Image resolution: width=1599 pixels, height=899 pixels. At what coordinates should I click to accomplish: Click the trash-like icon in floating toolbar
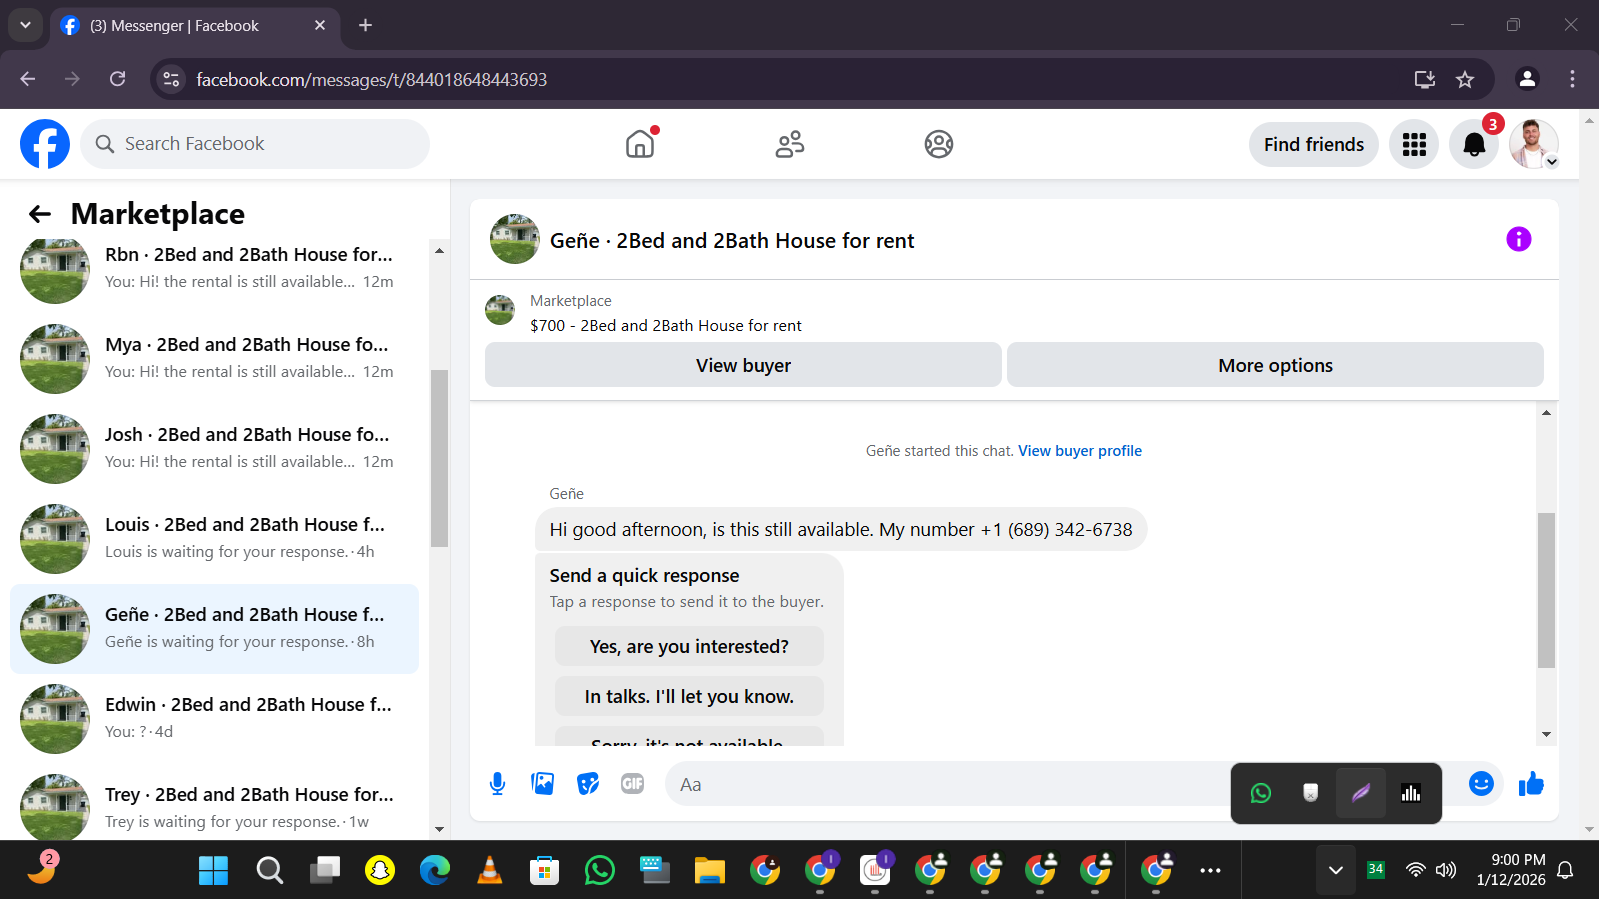point(1311,793)
